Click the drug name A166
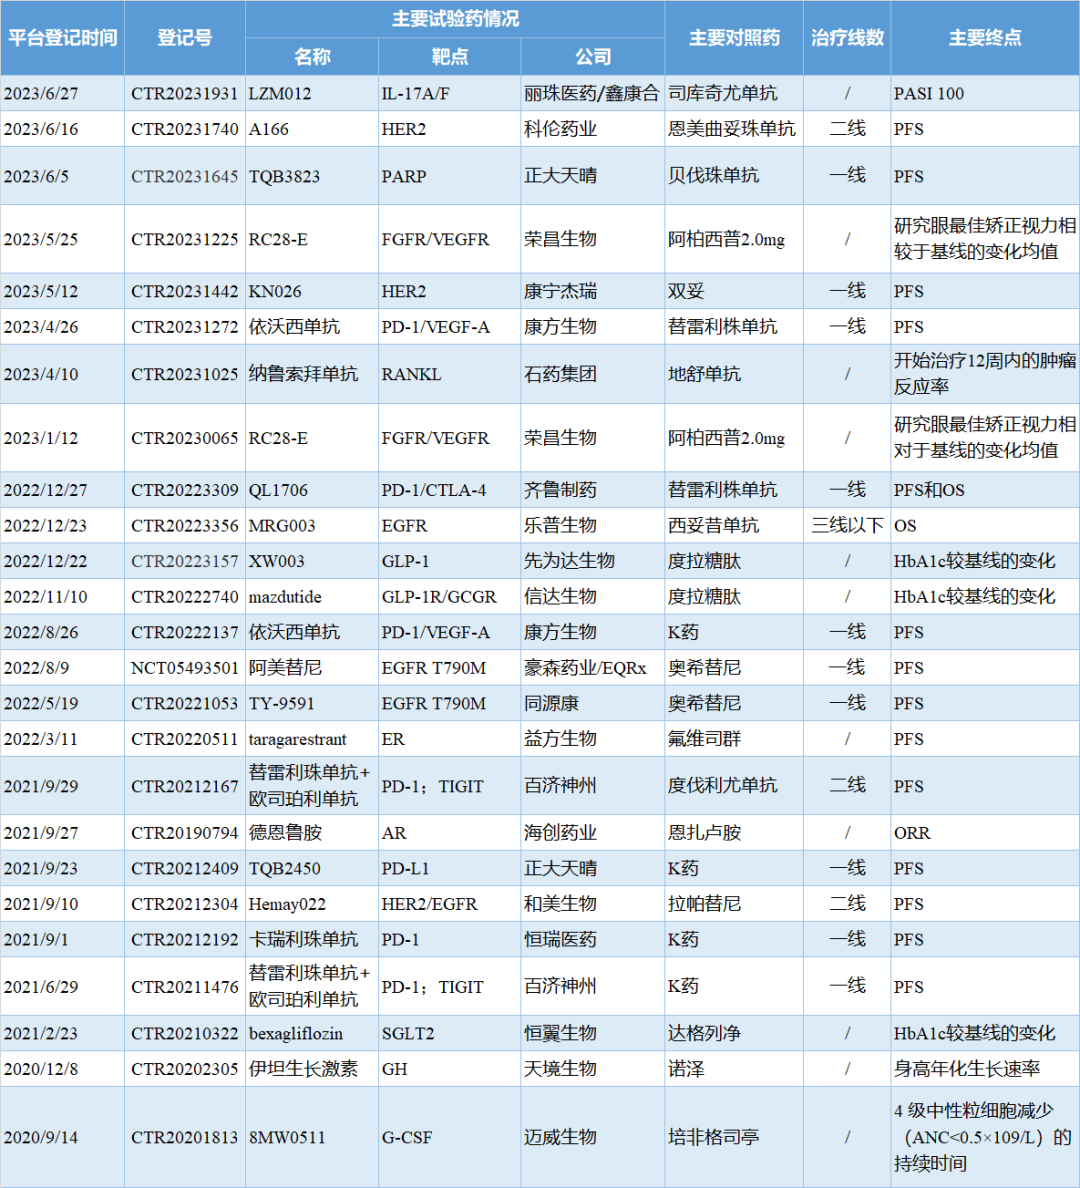1080x1188 pixels. pyautogui.click(x=268, y=130)
